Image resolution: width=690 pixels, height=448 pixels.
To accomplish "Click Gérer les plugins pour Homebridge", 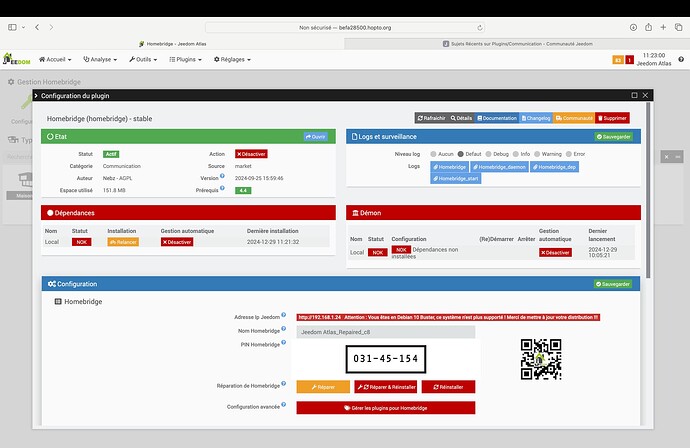I will 385,408.
